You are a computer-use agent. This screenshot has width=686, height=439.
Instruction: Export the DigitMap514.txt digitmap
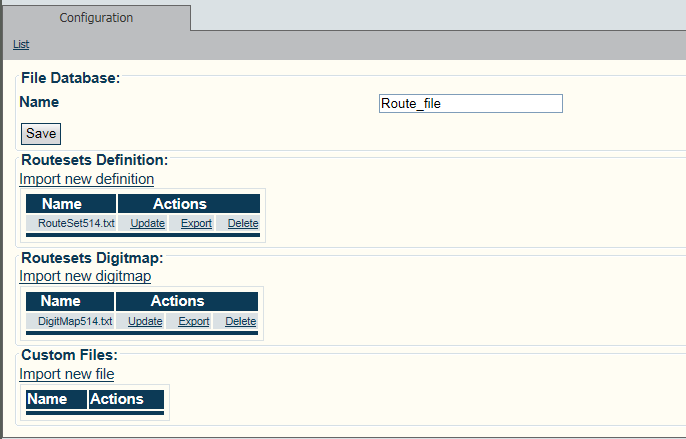pos(194,321)
